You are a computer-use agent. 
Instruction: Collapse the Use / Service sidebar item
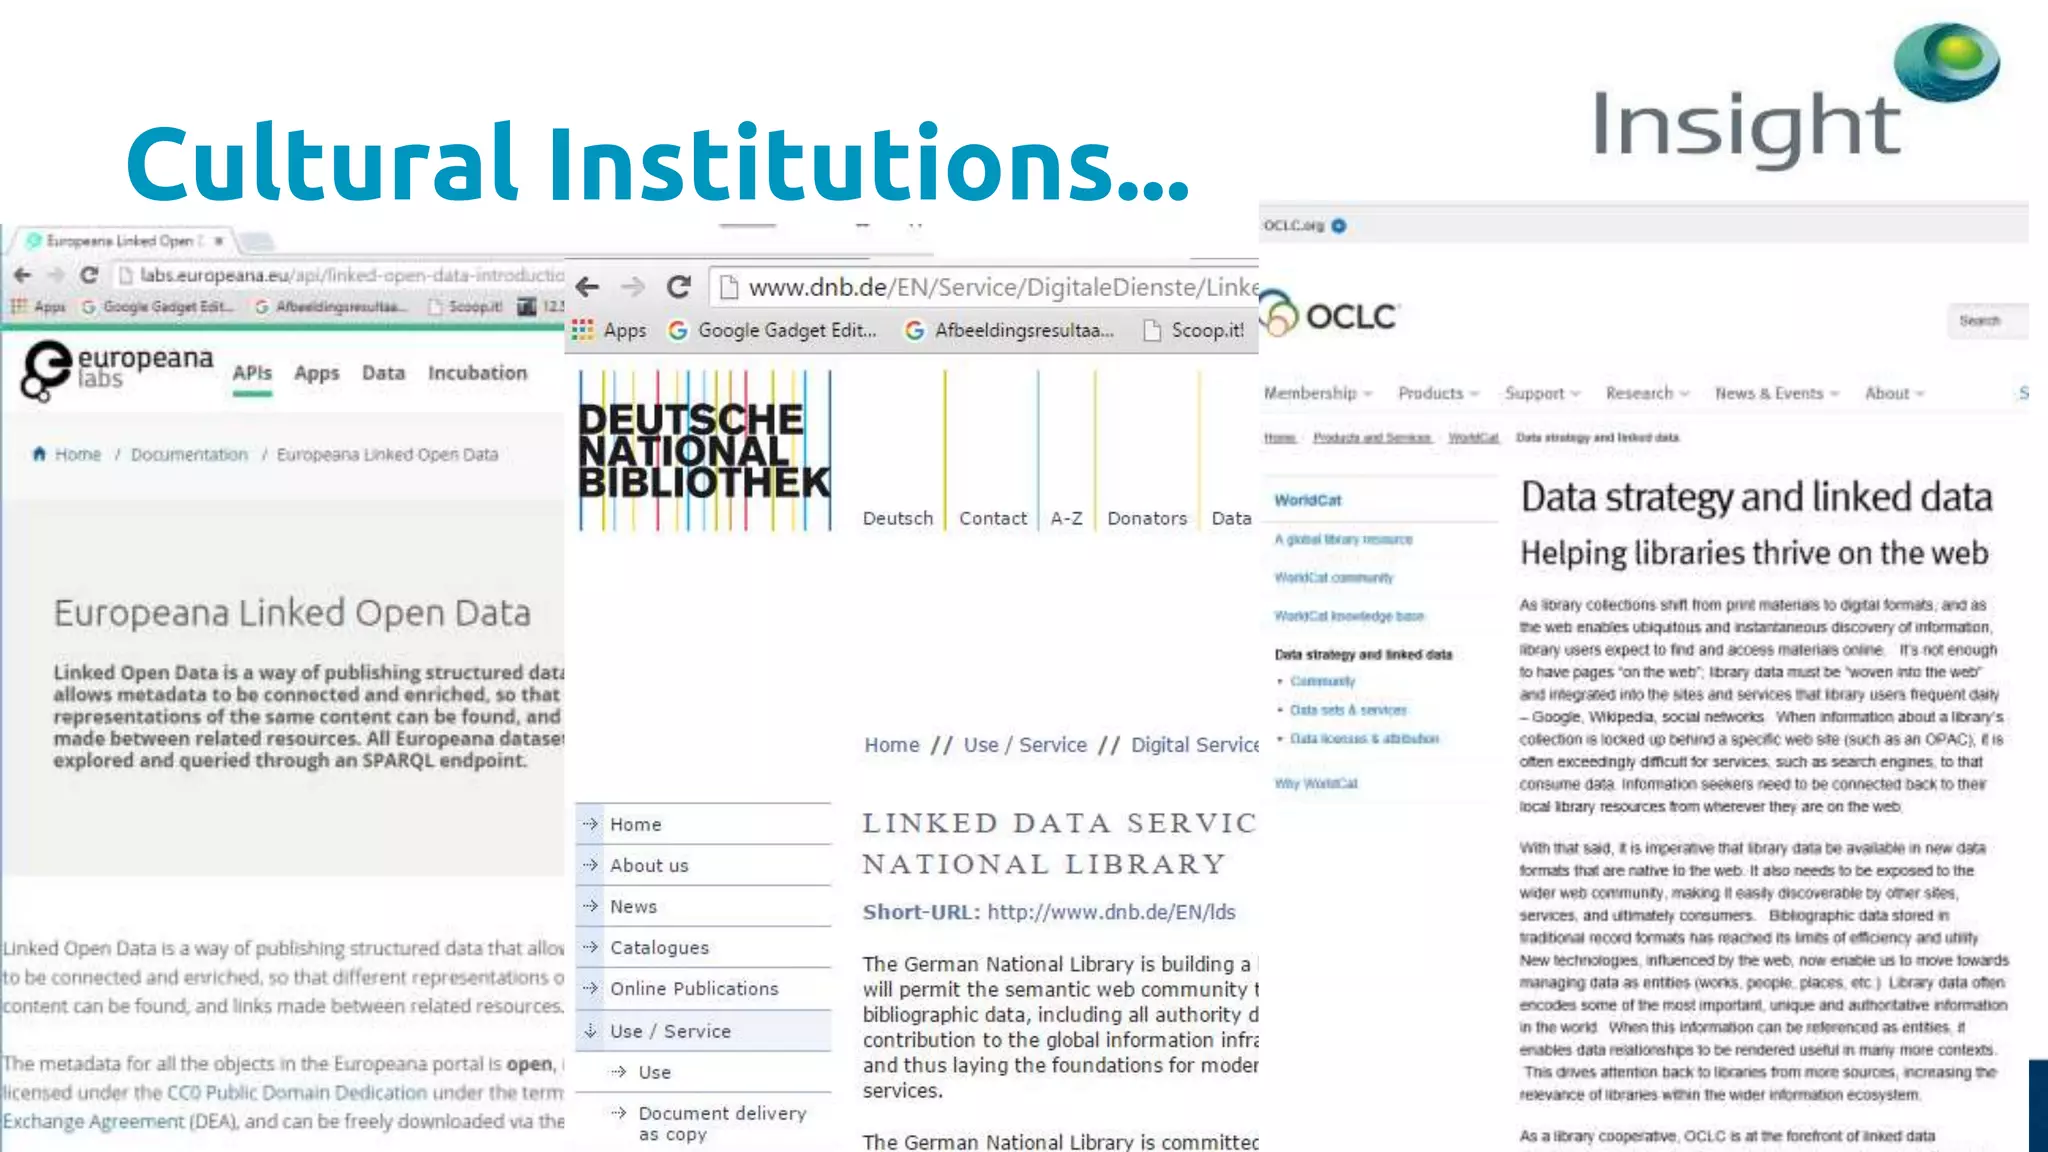670,1031
